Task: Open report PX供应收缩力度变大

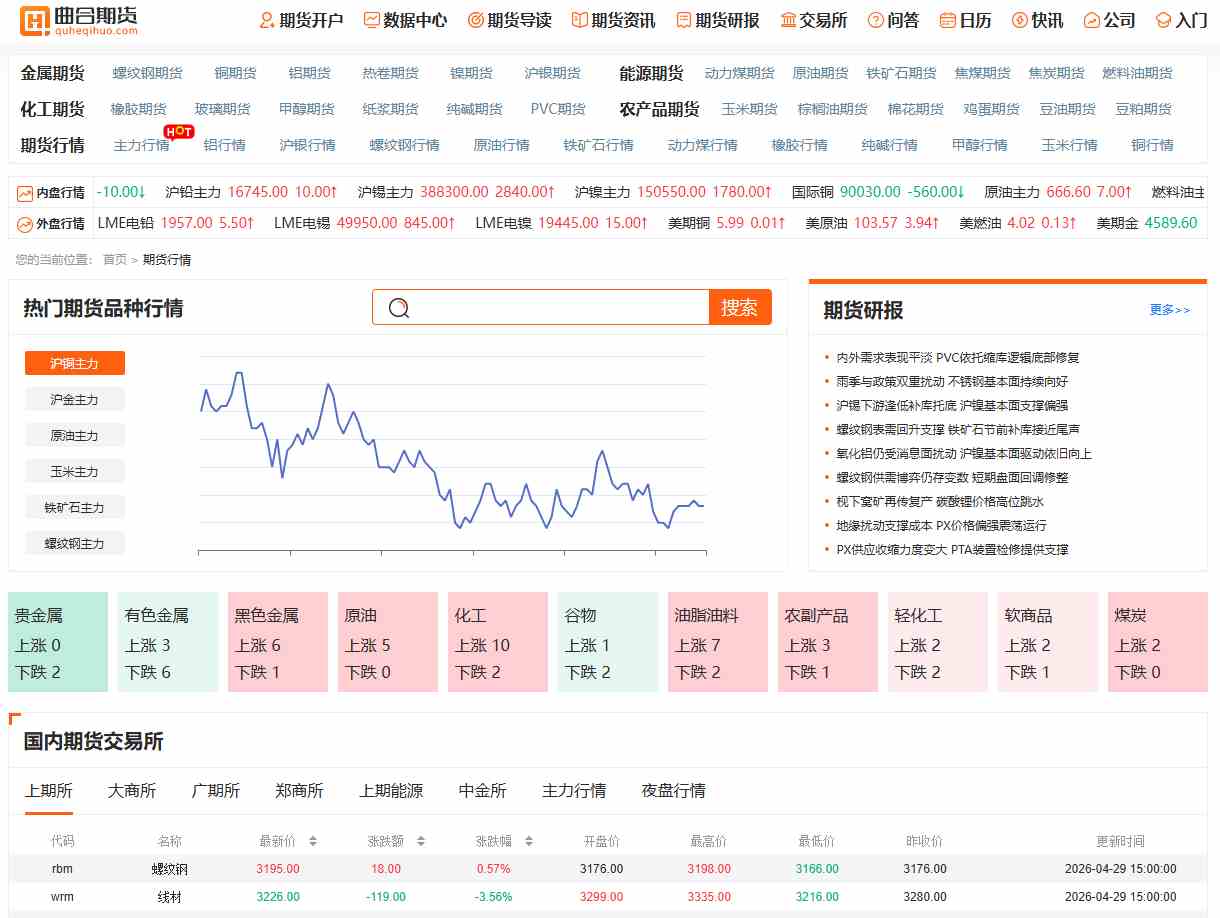Action: 952,549
